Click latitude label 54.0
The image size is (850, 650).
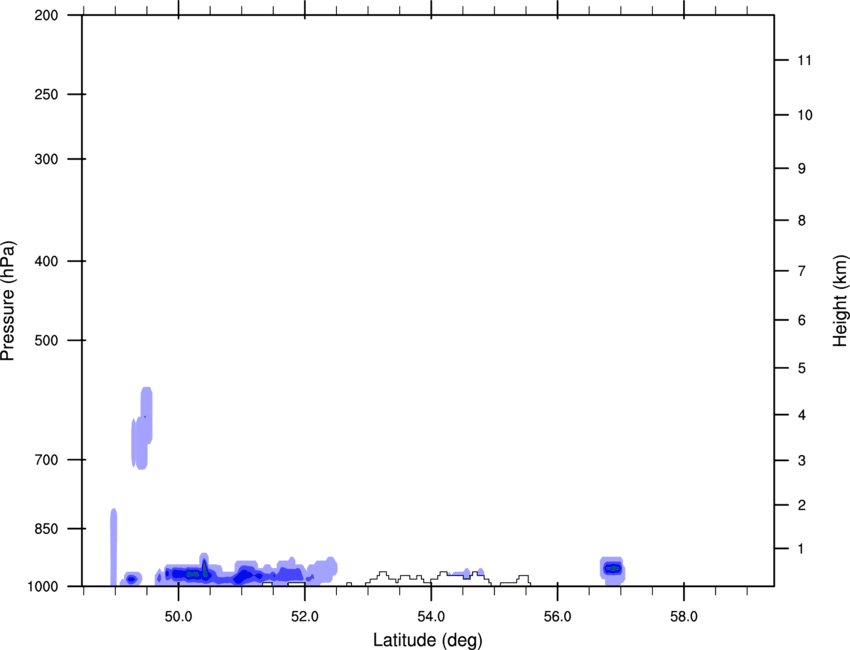pos(431,617)
